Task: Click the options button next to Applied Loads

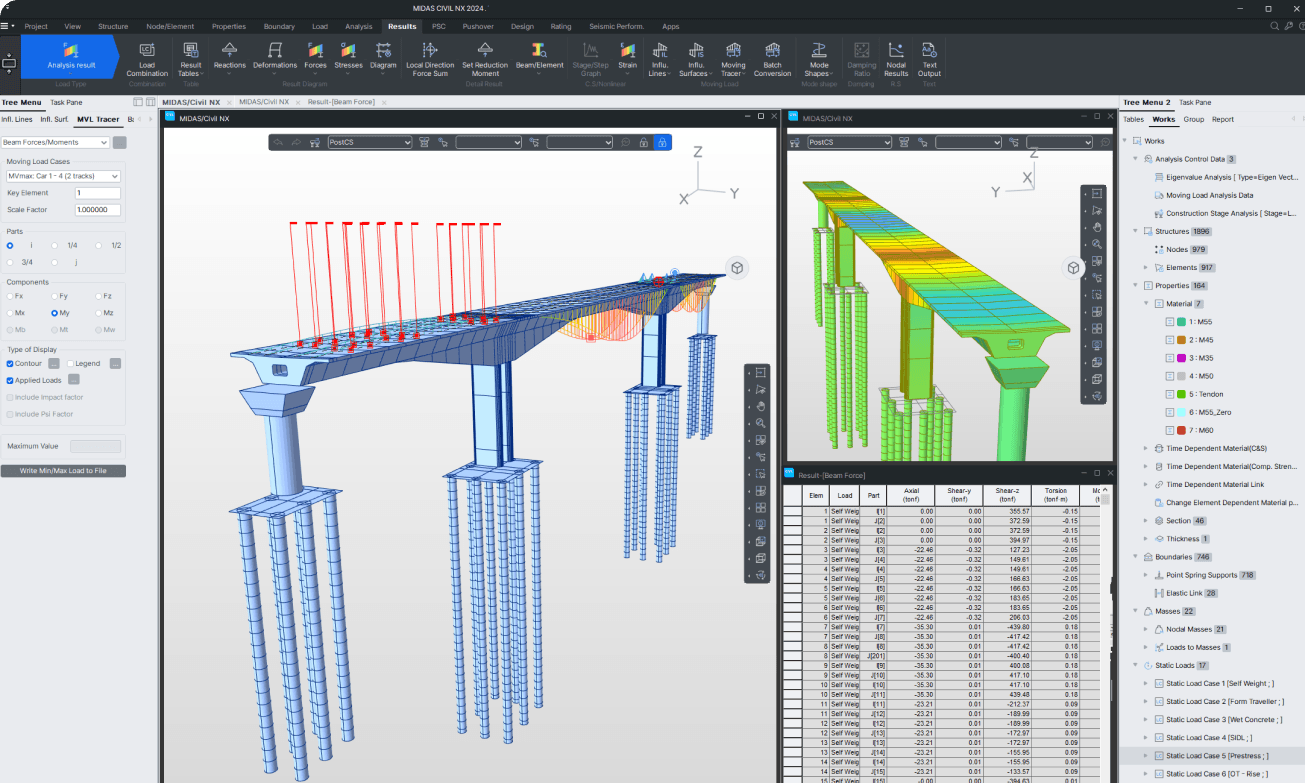Action: (x=74, y=380)
